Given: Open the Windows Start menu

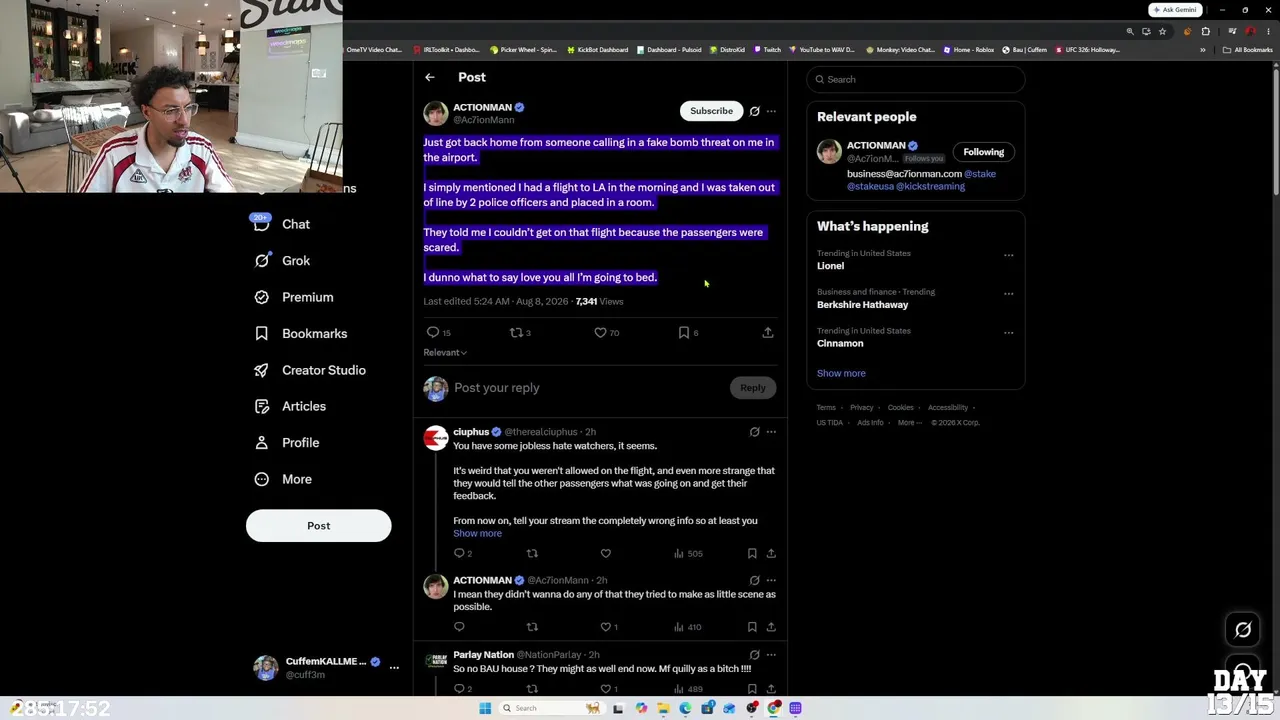Looking at the screenshot, I should (x=485, y=708).
